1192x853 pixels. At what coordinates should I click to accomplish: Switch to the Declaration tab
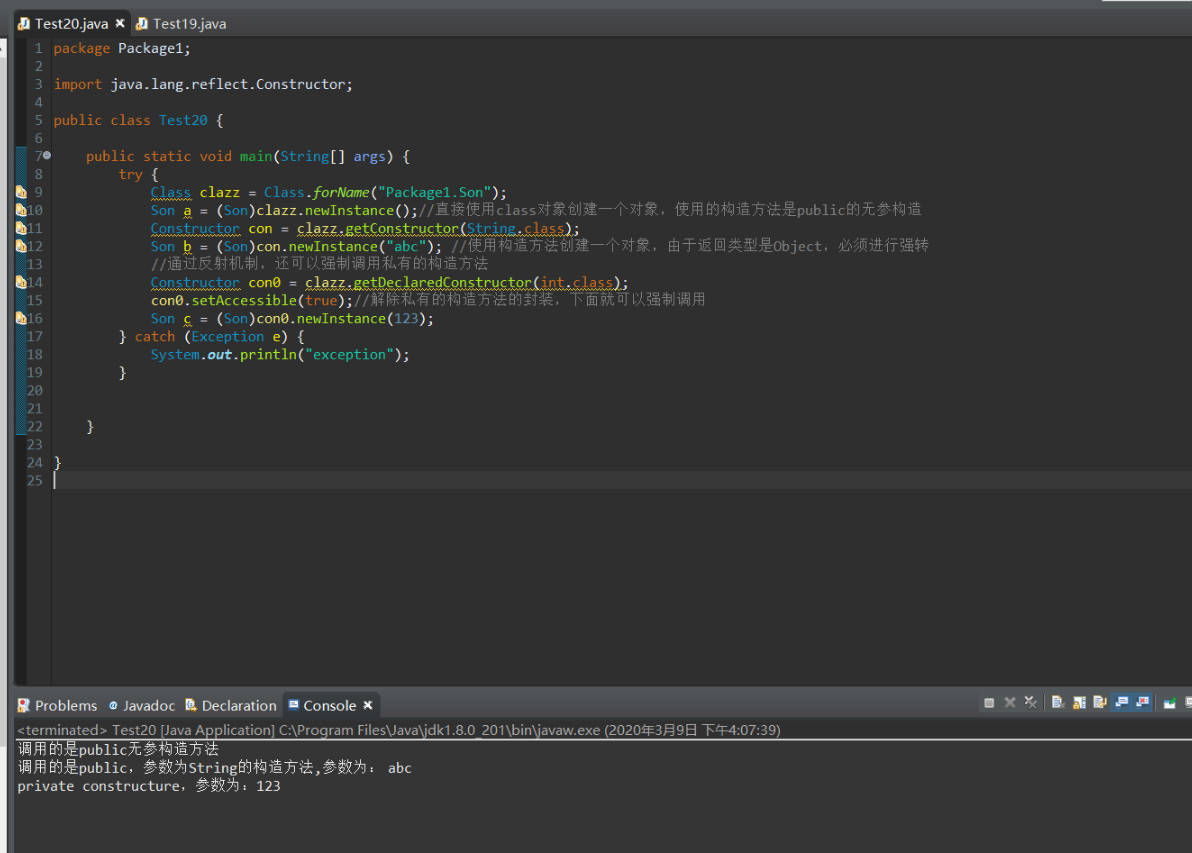point(238,705)
